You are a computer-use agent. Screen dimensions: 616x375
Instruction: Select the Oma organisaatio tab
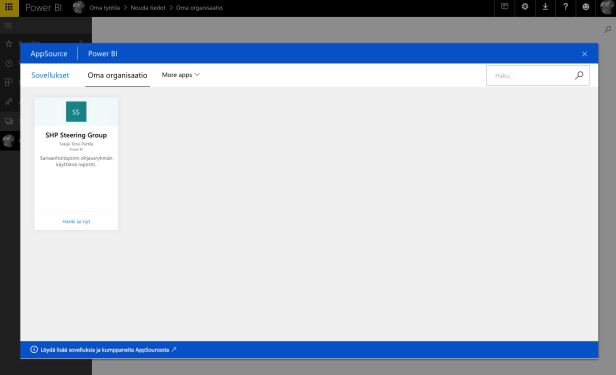[x=117, y=75]
